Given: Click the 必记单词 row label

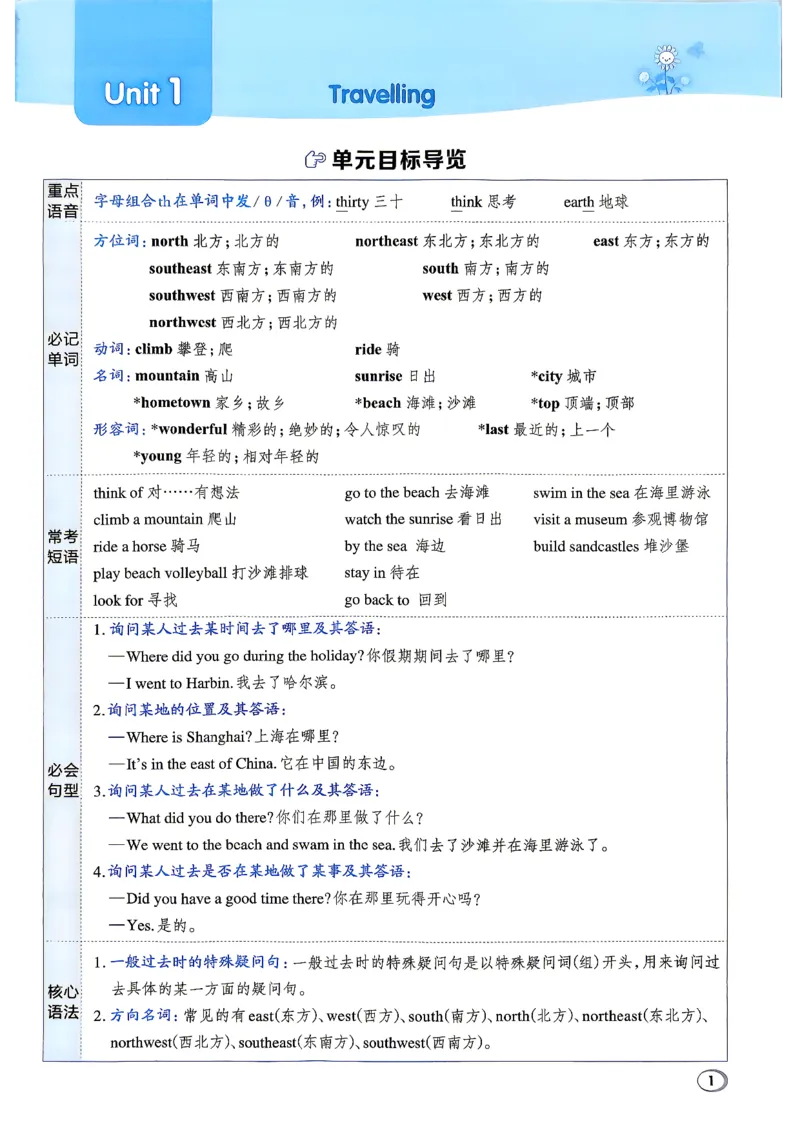Looking at the screenshot, I should [x=63, y=349].
